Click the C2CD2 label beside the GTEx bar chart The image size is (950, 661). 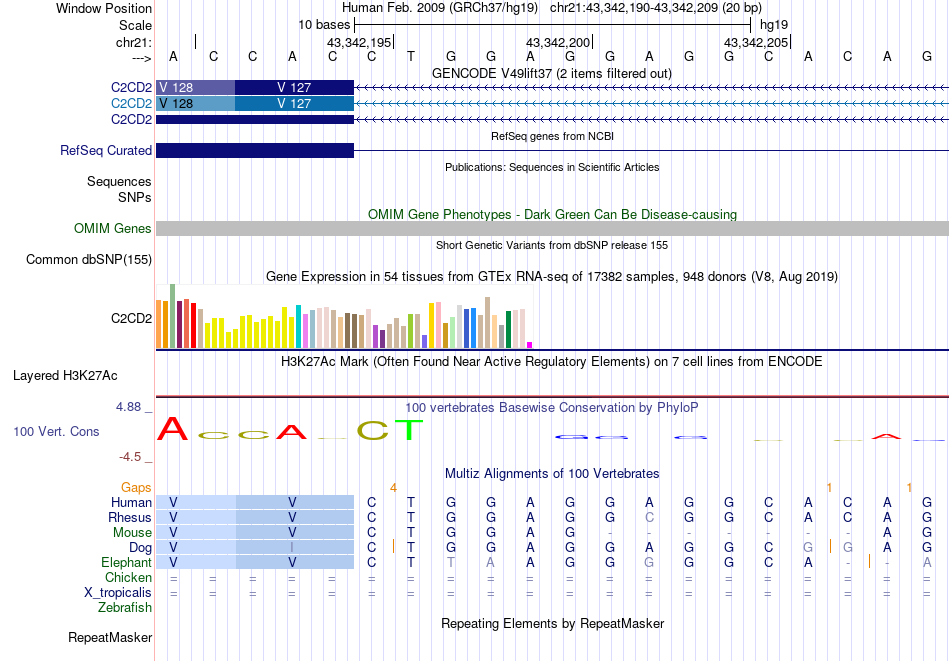[x=131, y=318]
